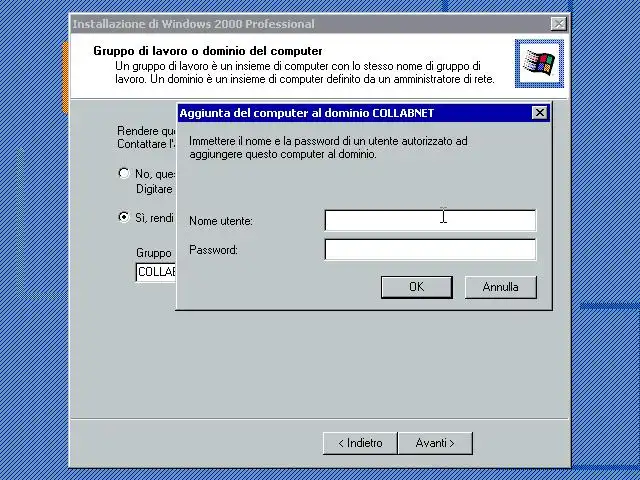Click the Windows logo icon in header
Screen dimensions: 640x480
tap(539, 63)
